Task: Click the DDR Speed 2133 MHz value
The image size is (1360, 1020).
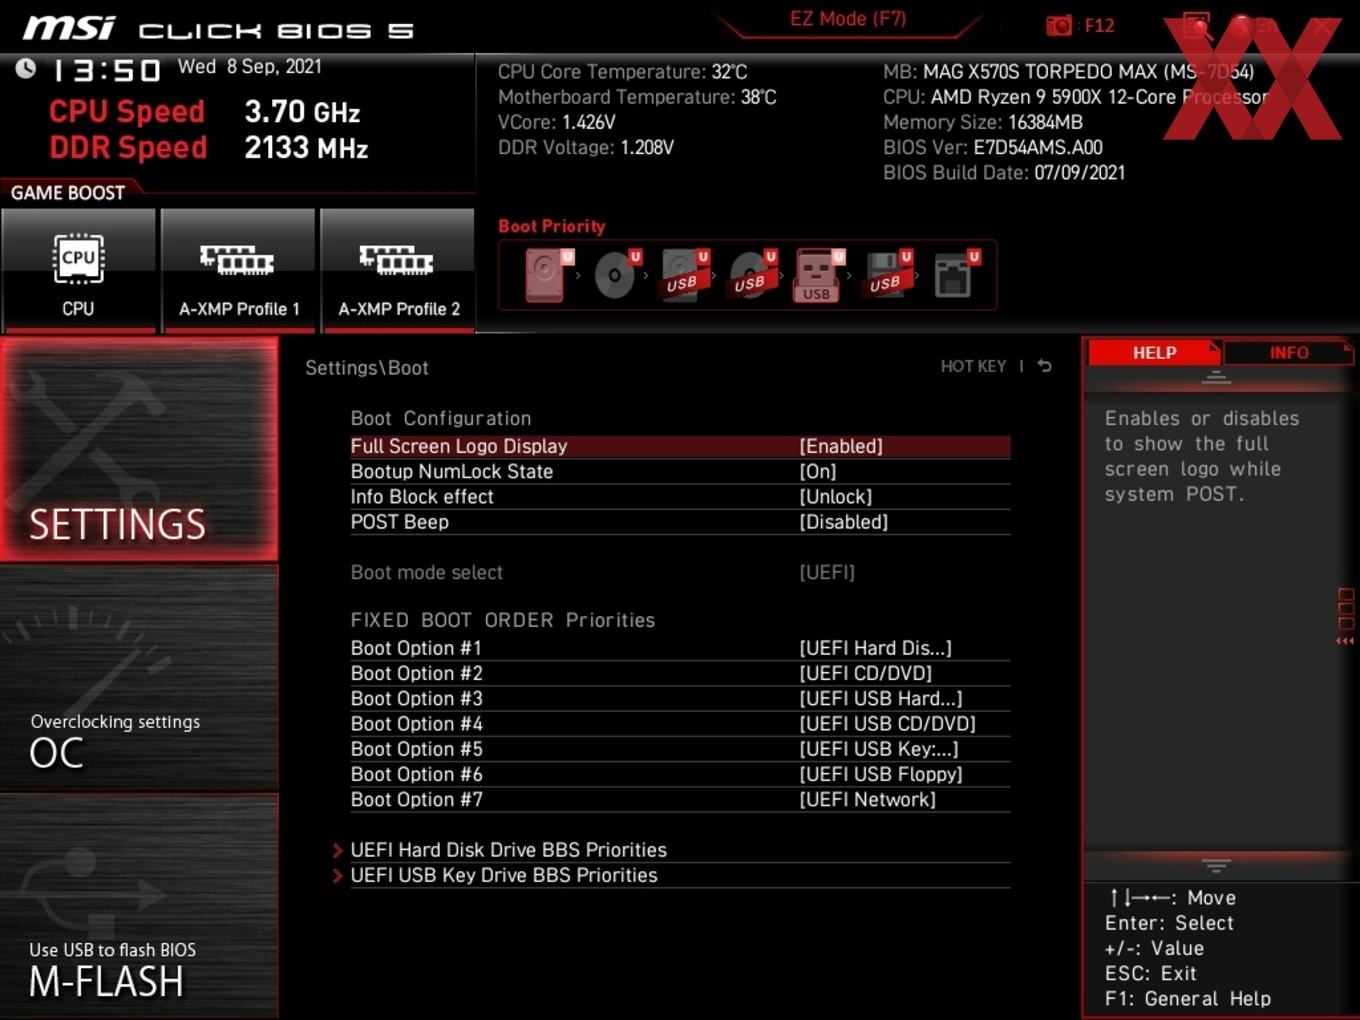Action: tap(306, 148)
